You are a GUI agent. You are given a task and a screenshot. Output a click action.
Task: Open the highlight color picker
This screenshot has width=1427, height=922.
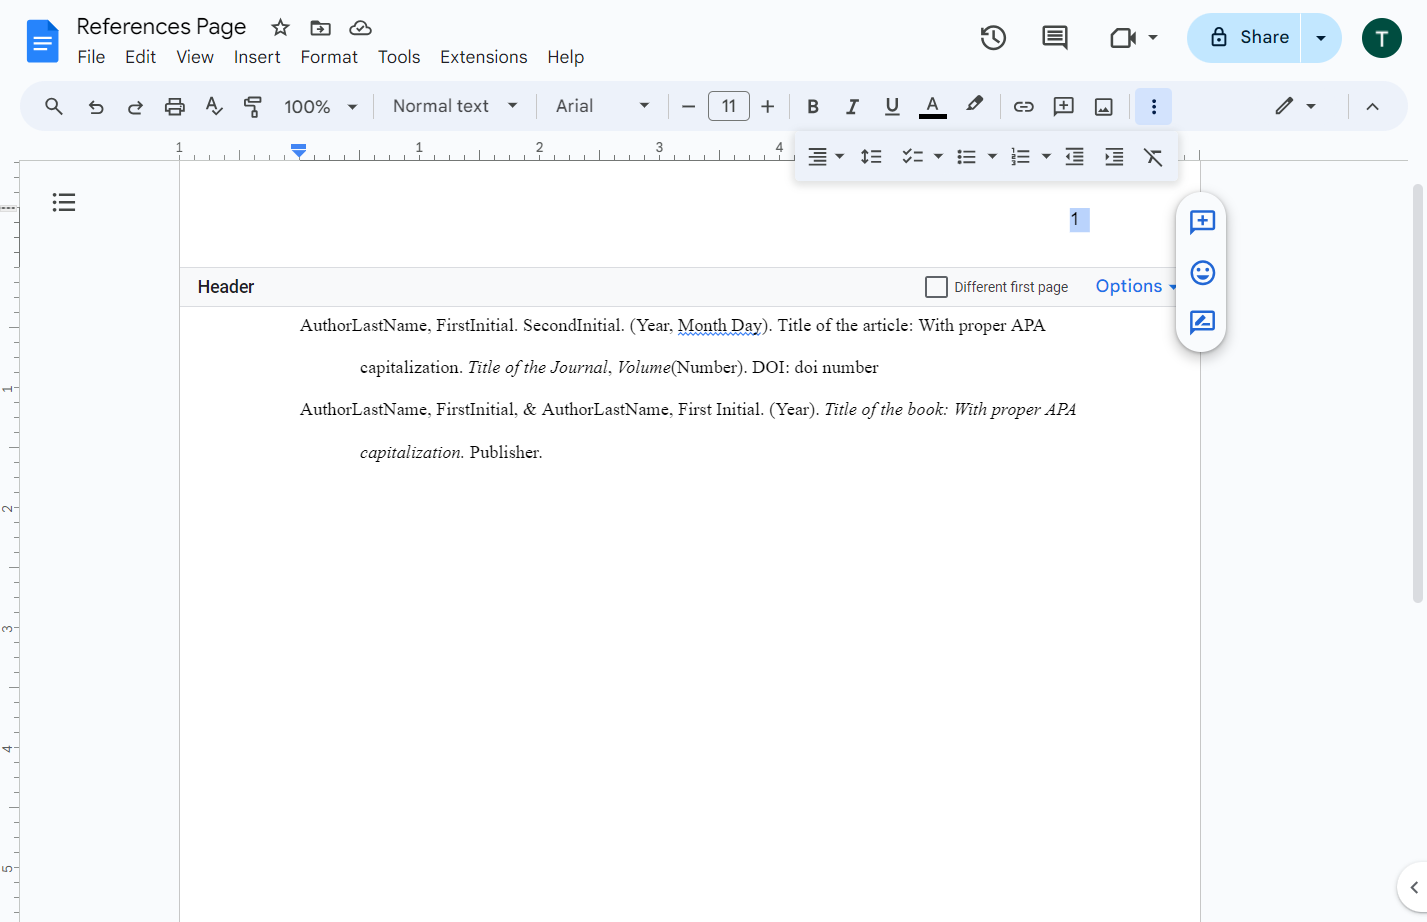pyautogui.click(x=974, y=106)
